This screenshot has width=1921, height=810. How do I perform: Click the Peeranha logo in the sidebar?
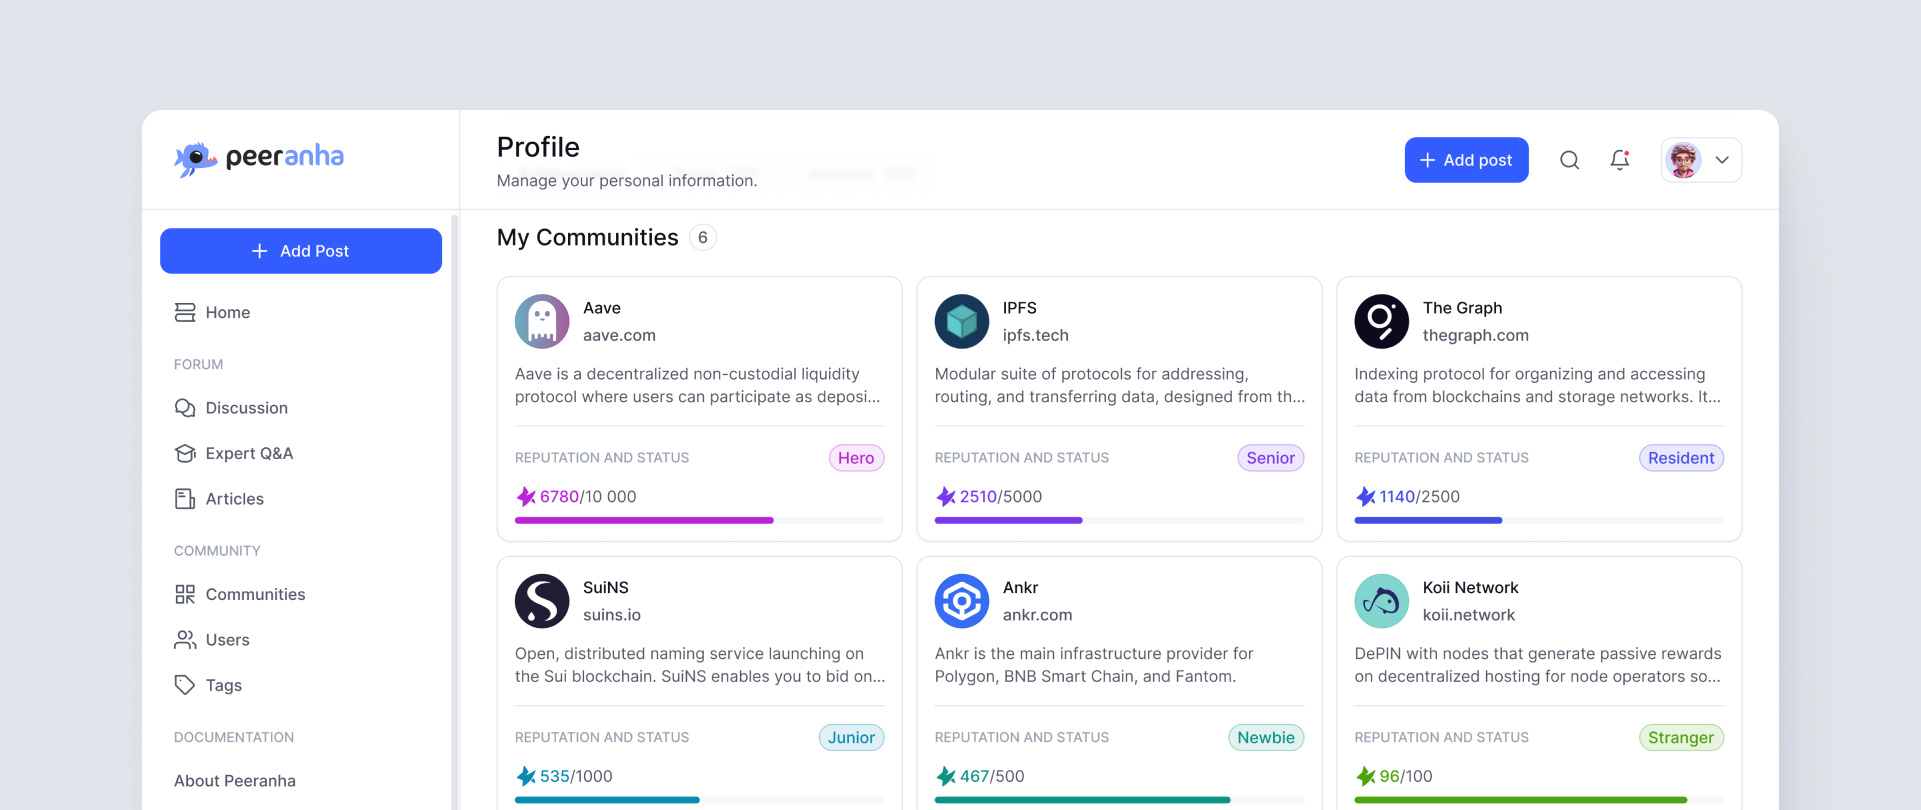coord(259,158)
